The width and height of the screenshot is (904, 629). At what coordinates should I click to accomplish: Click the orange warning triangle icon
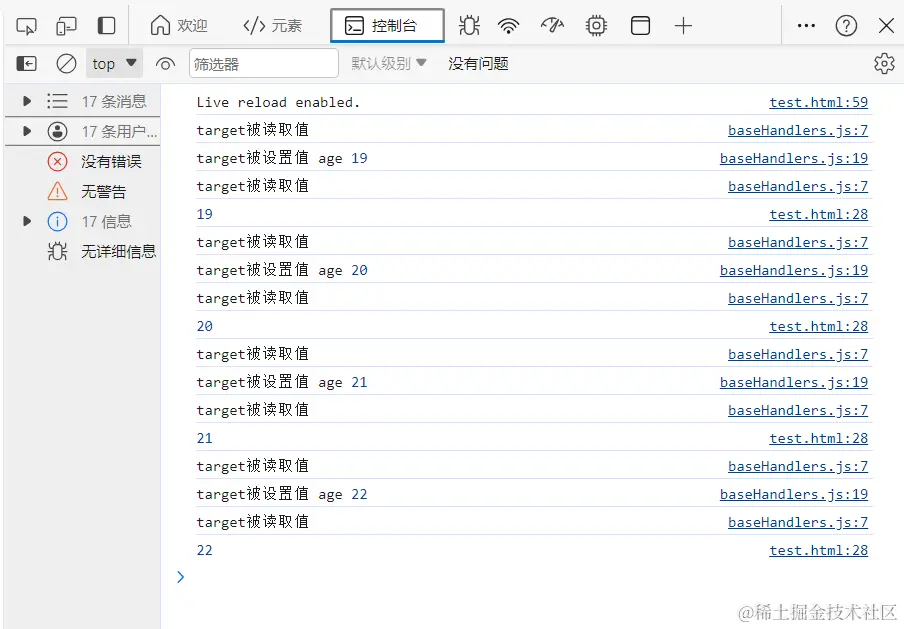click(57, 191)
